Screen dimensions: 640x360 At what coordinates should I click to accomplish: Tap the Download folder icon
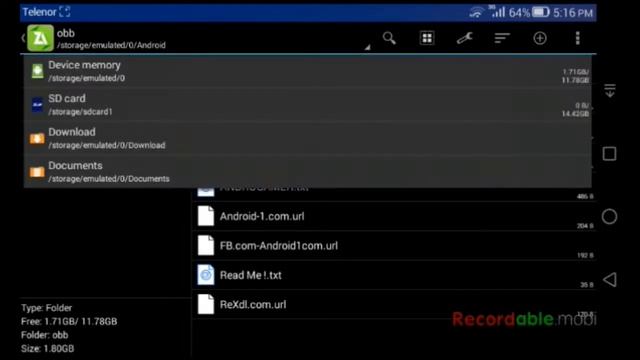[37, 139]
